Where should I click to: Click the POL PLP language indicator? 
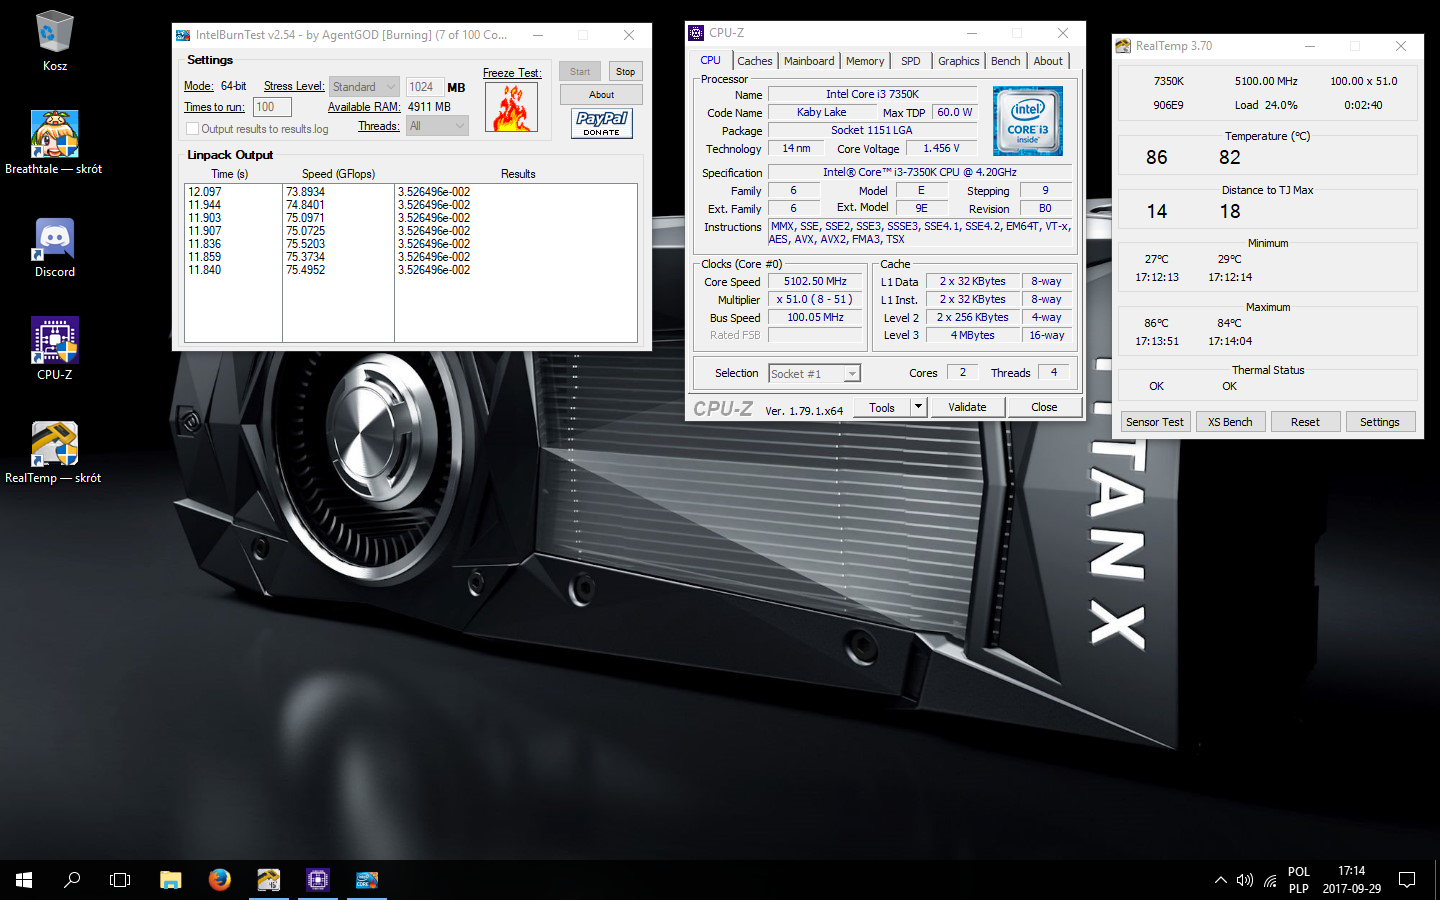point(1299,880)
